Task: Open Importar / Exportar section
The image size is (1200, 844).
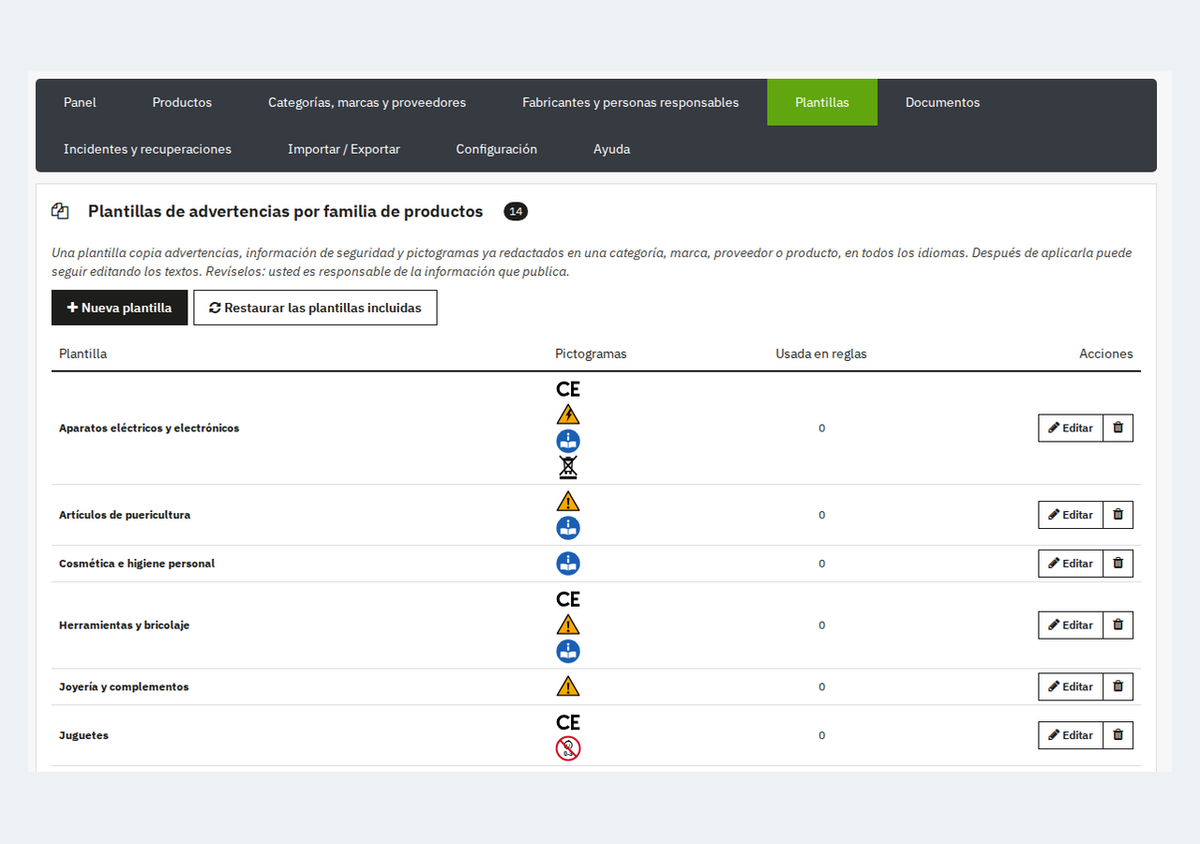Action: coord(344,149)
